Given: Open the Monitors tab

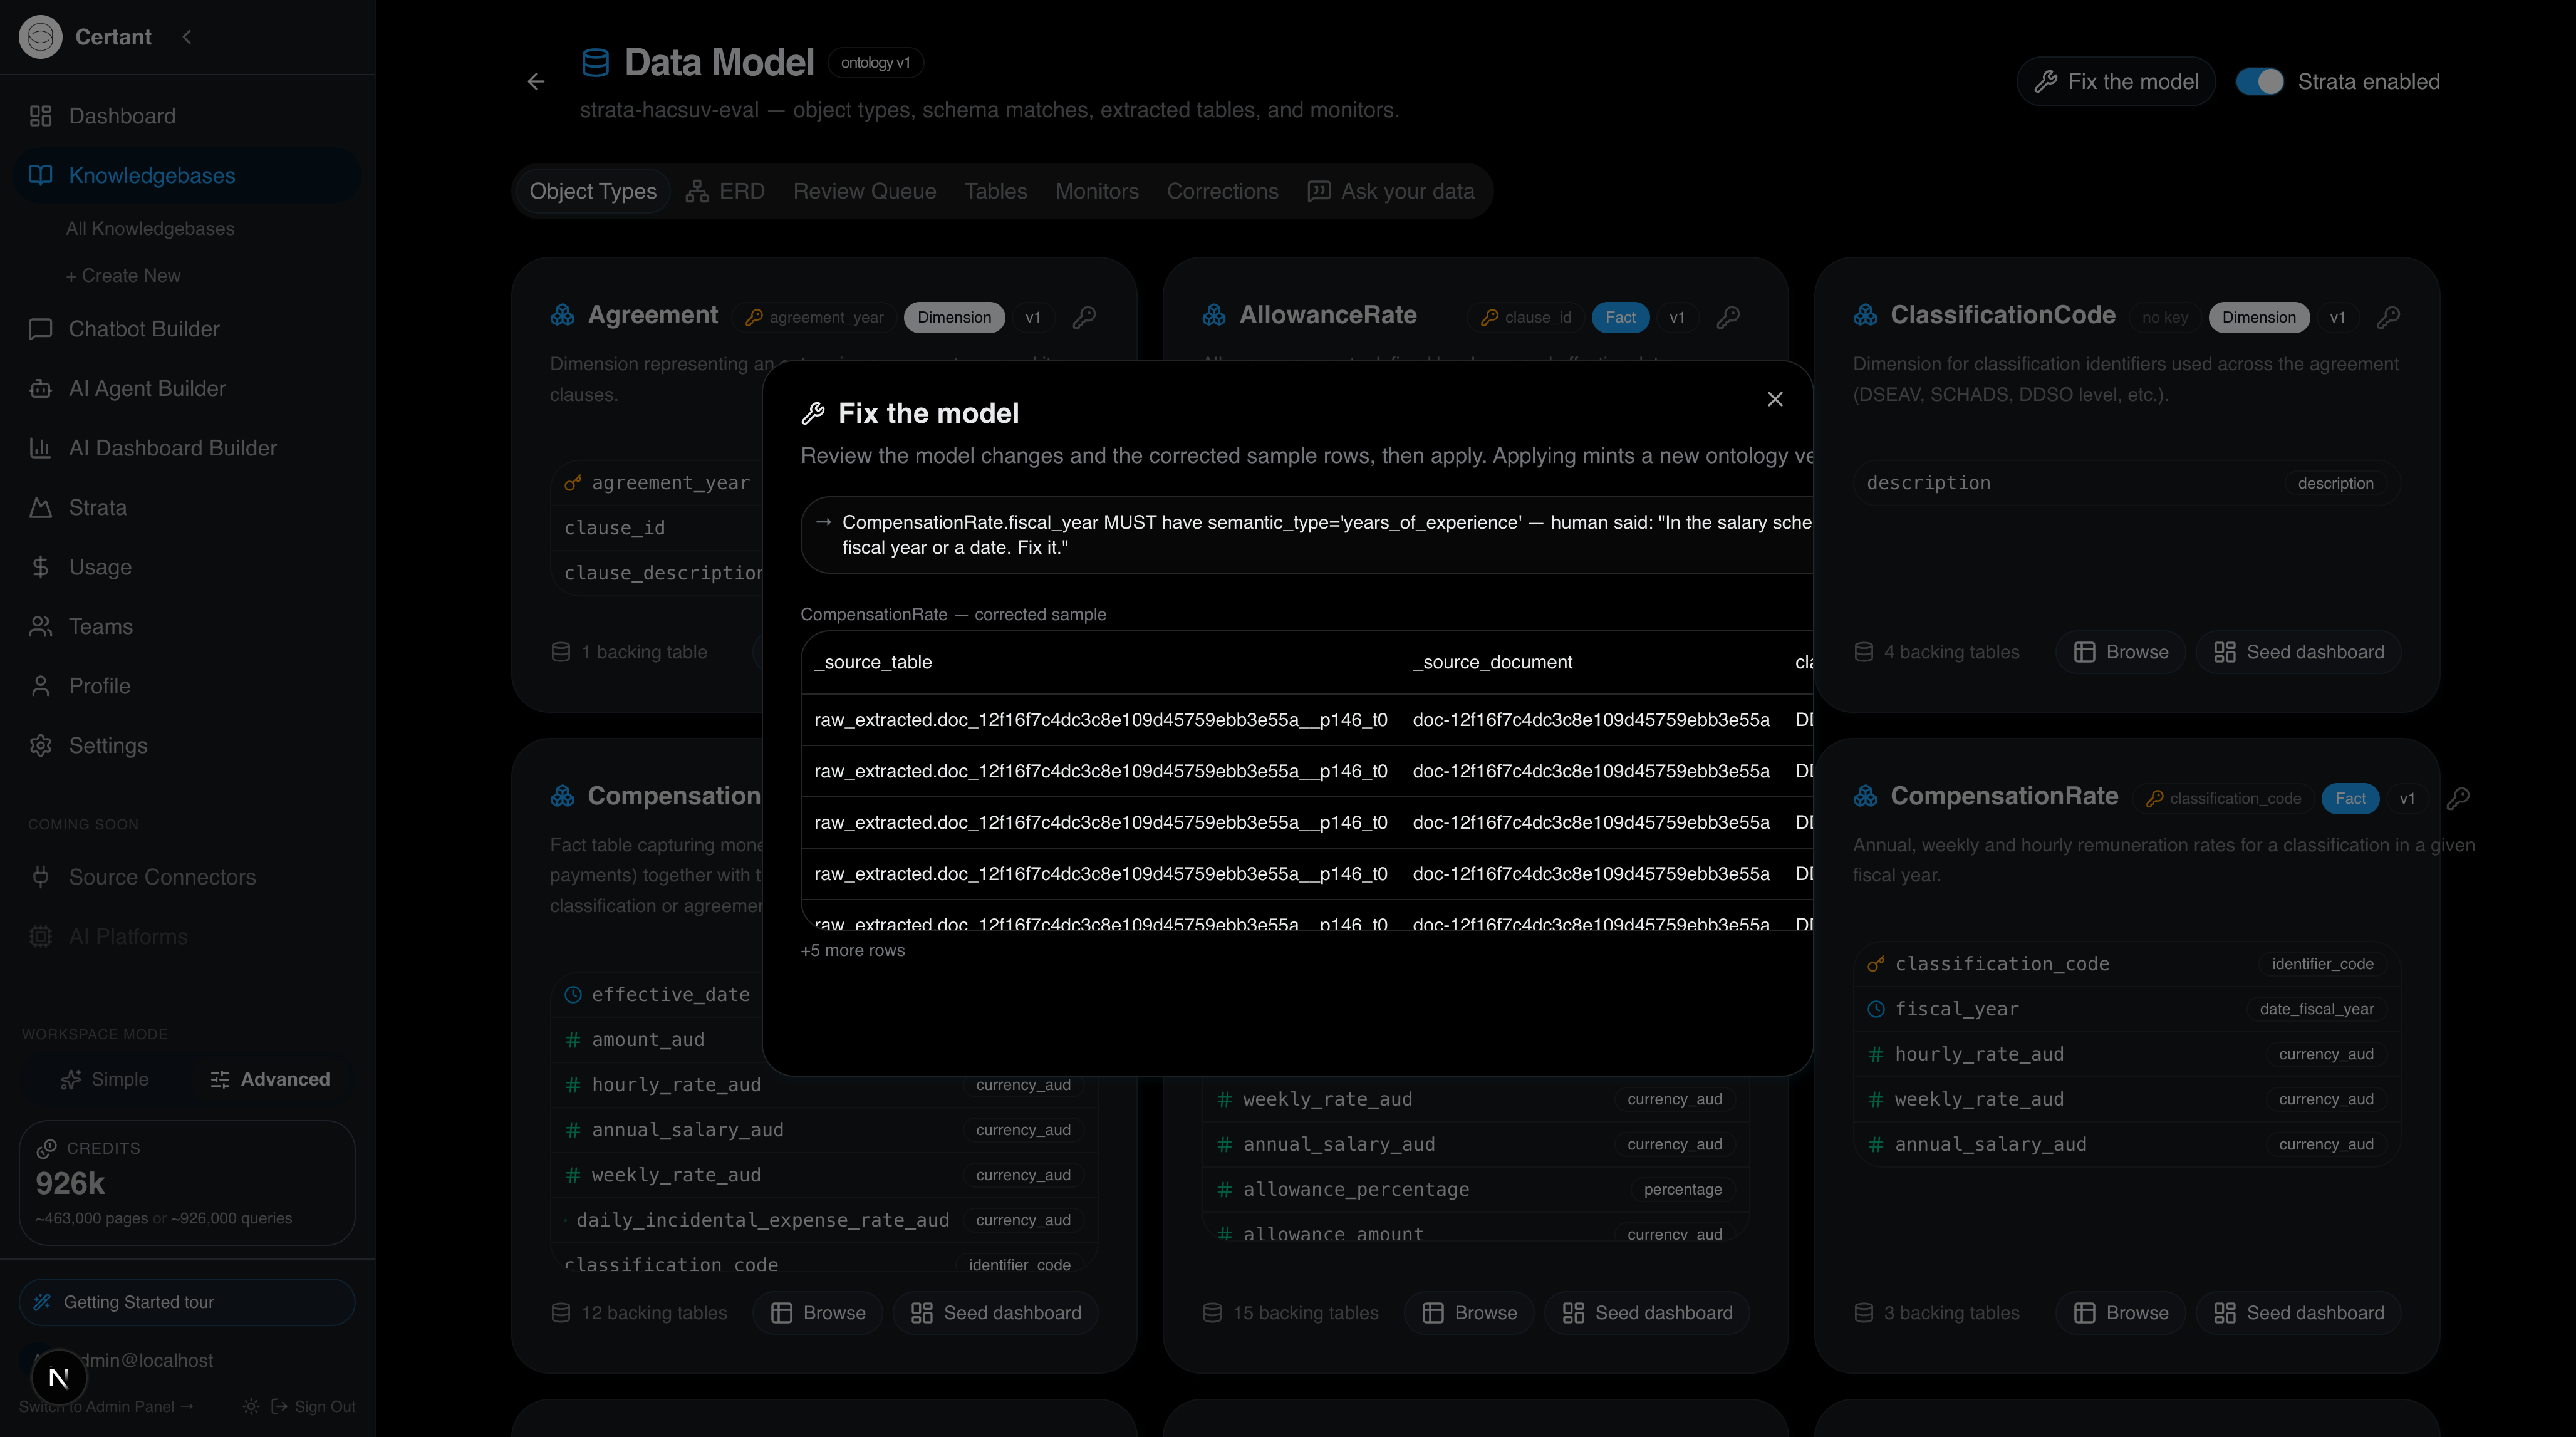Looking at the screenshot, I should point(1096,191).
